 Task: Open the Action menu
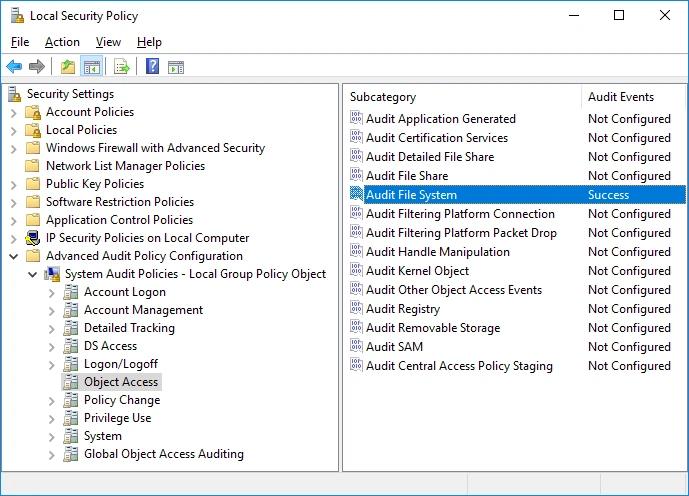coord(62,42)
